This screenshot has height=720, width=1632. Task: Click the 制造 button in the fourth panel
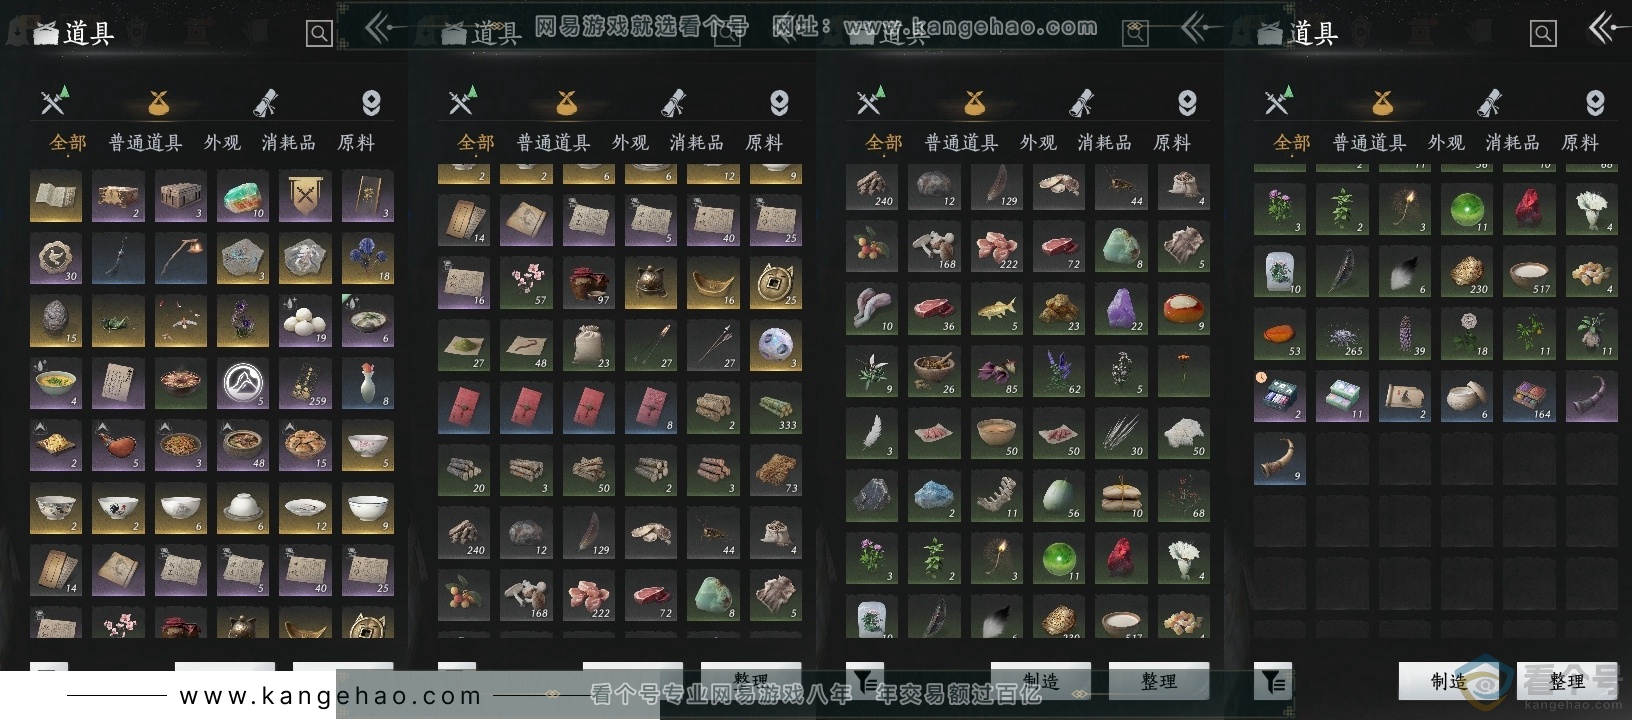coord(1449,682)
